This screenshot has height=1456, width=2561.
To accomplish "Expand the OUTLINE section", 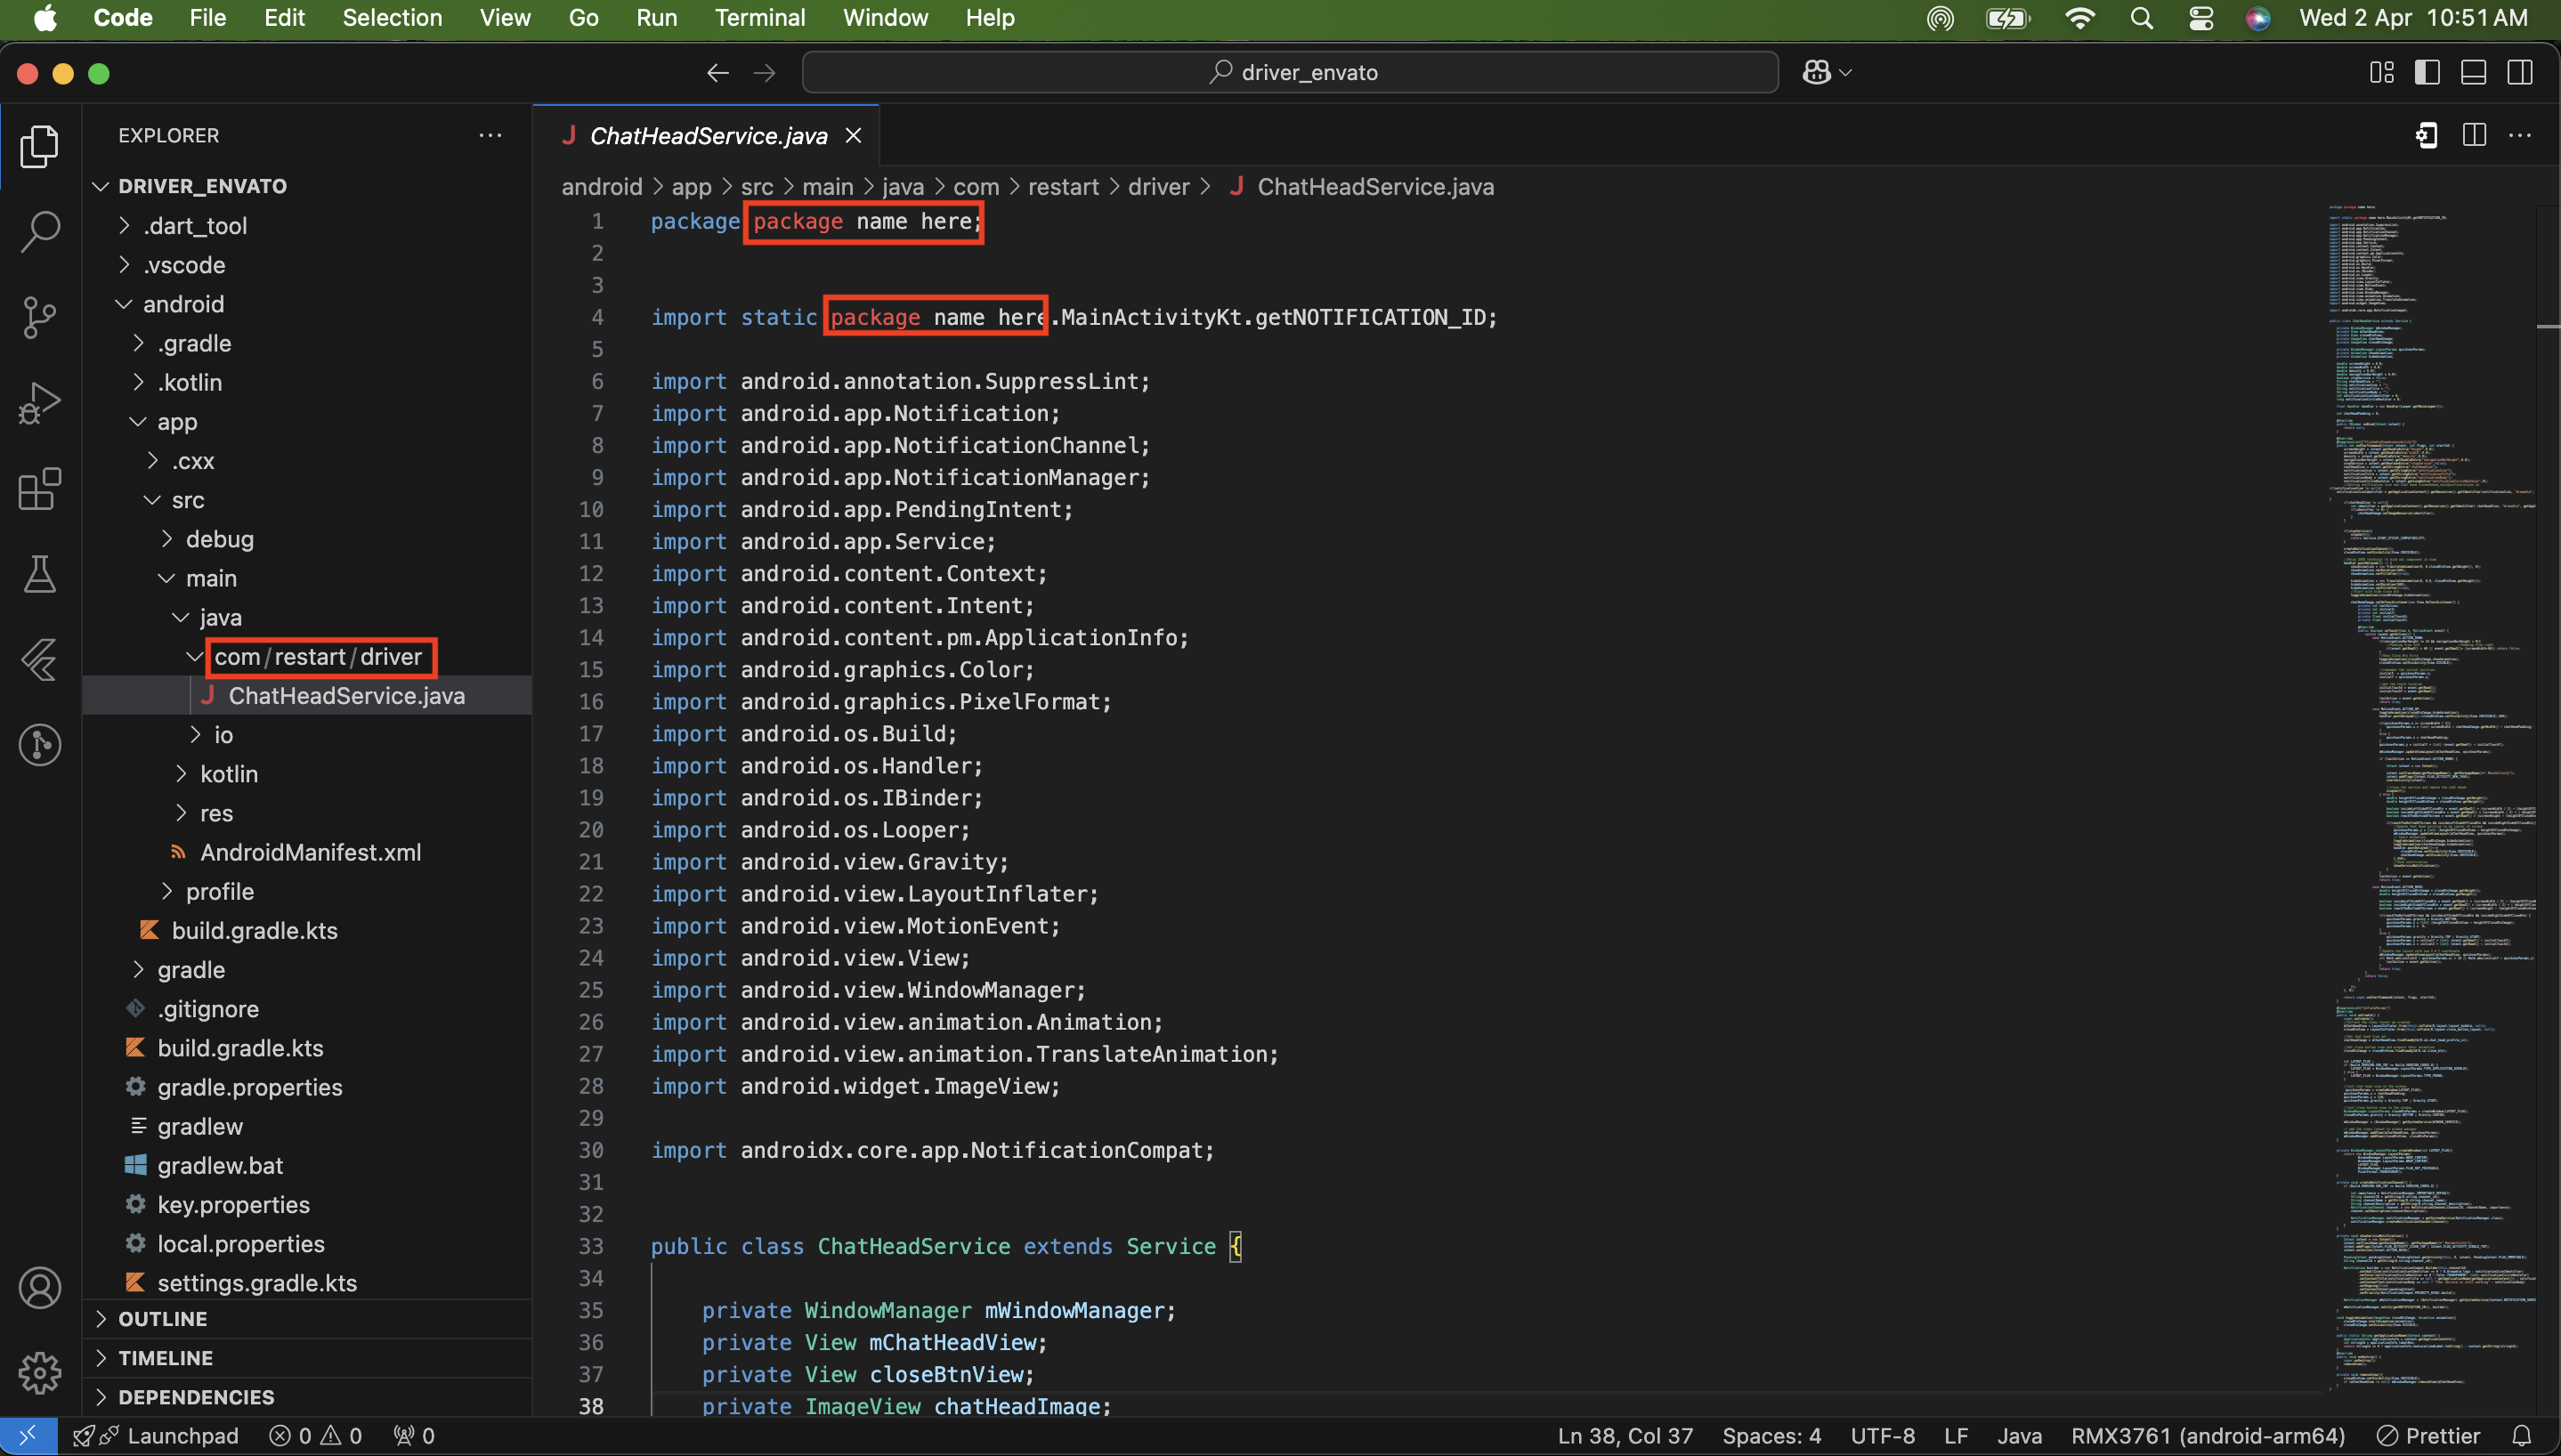I will (x=162, y=1319).
